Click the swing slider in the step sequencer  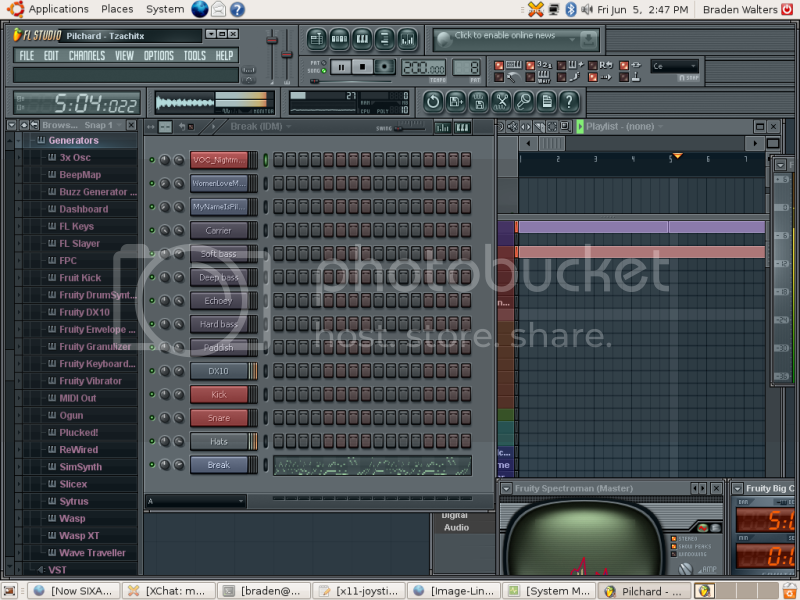(405, 127)
